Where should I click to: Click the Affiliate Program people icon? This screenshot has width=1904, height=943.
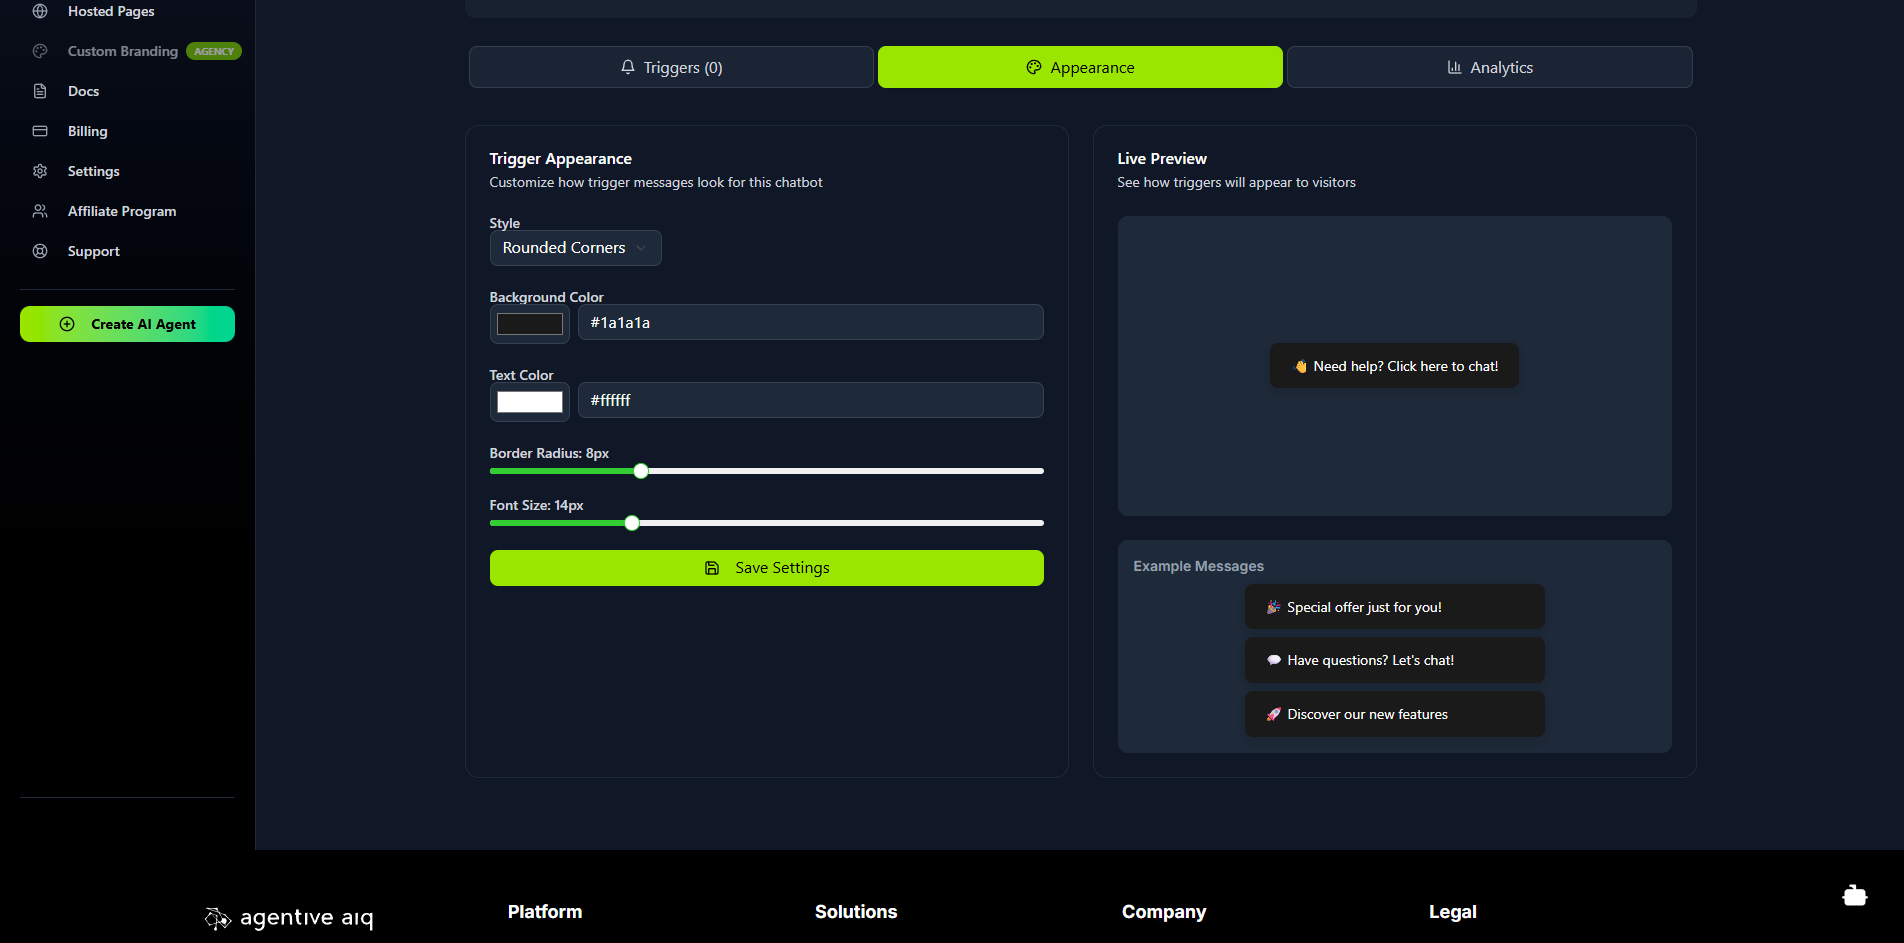pos(40,211)
